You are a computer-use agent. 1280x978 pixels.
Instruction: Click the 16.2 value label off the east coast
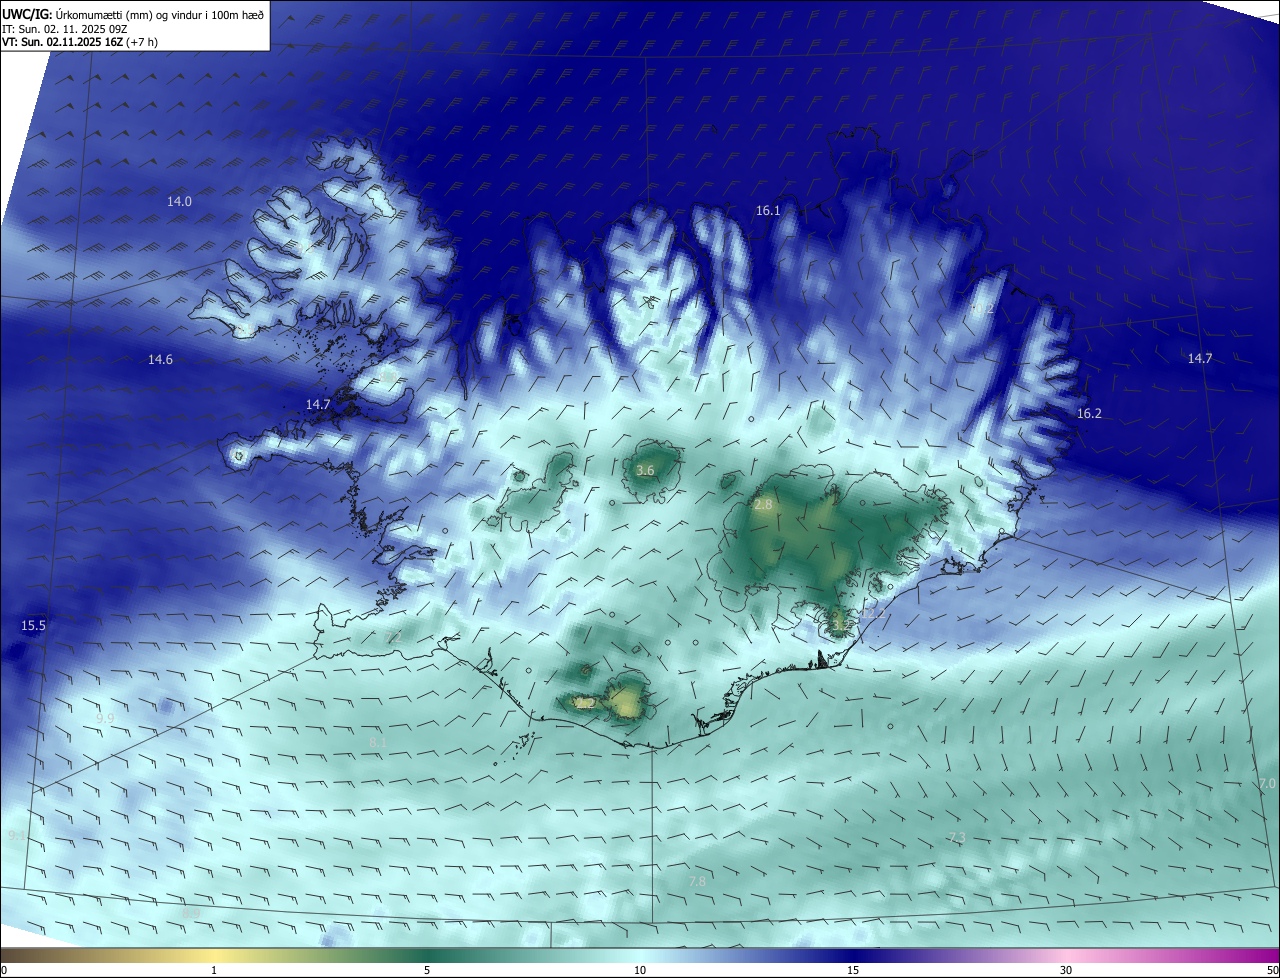tap(1089, 413)
